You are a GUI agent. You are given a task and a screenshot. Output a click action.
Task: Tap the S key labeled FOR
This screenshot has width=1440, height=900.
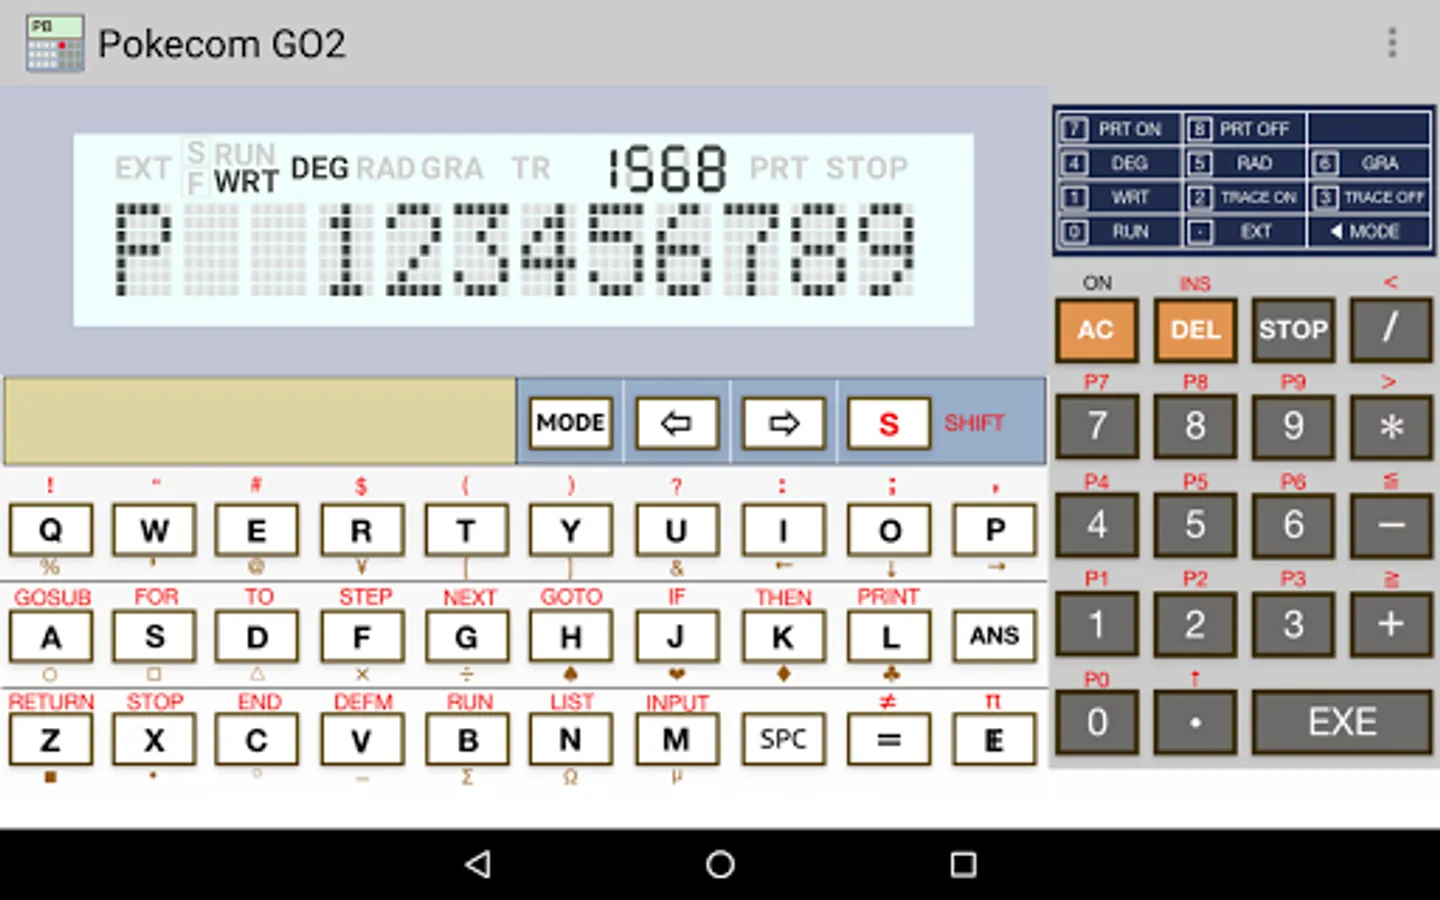(x=154, y=636)
